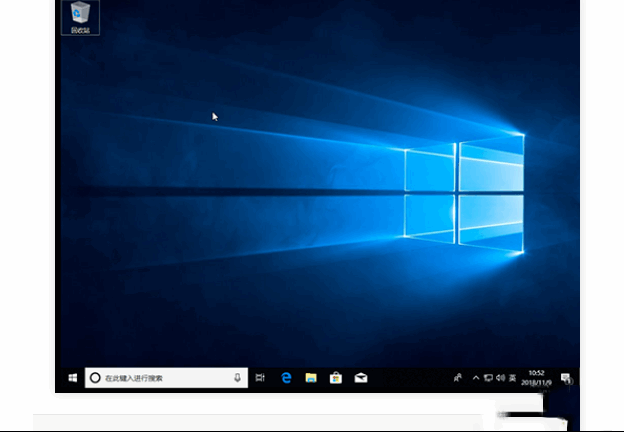Open the Recycle Bin desktop icon

point(80,17)
